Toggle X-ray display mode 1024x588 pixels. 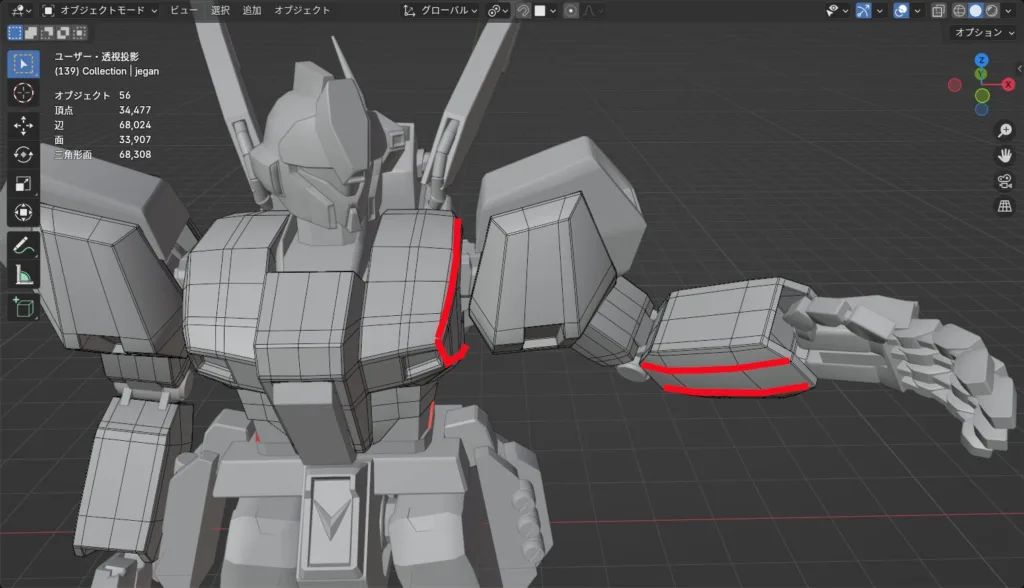938,10
